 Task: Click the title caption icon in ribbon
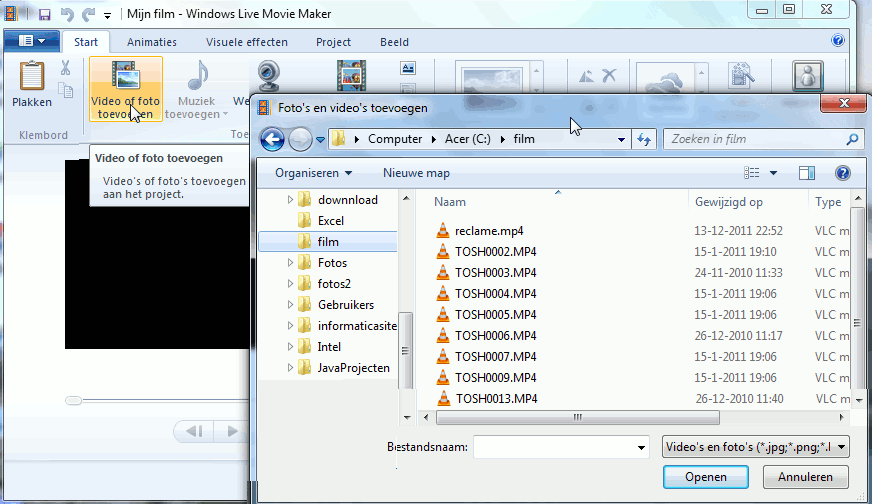(408, 68)
